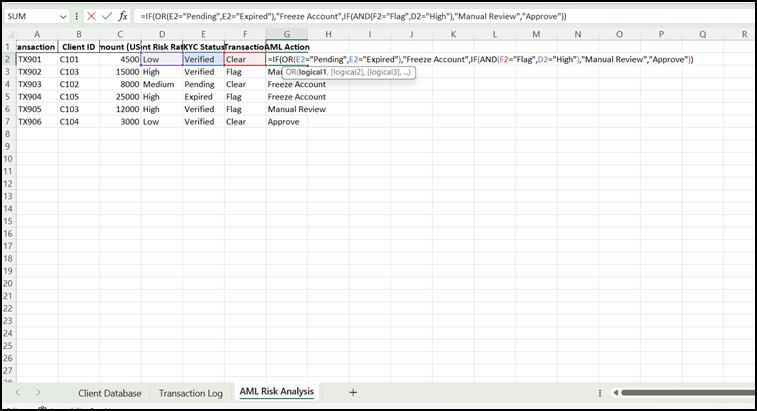
Task: Go to the previous sheet with left arrow
Action: point(17,392)
